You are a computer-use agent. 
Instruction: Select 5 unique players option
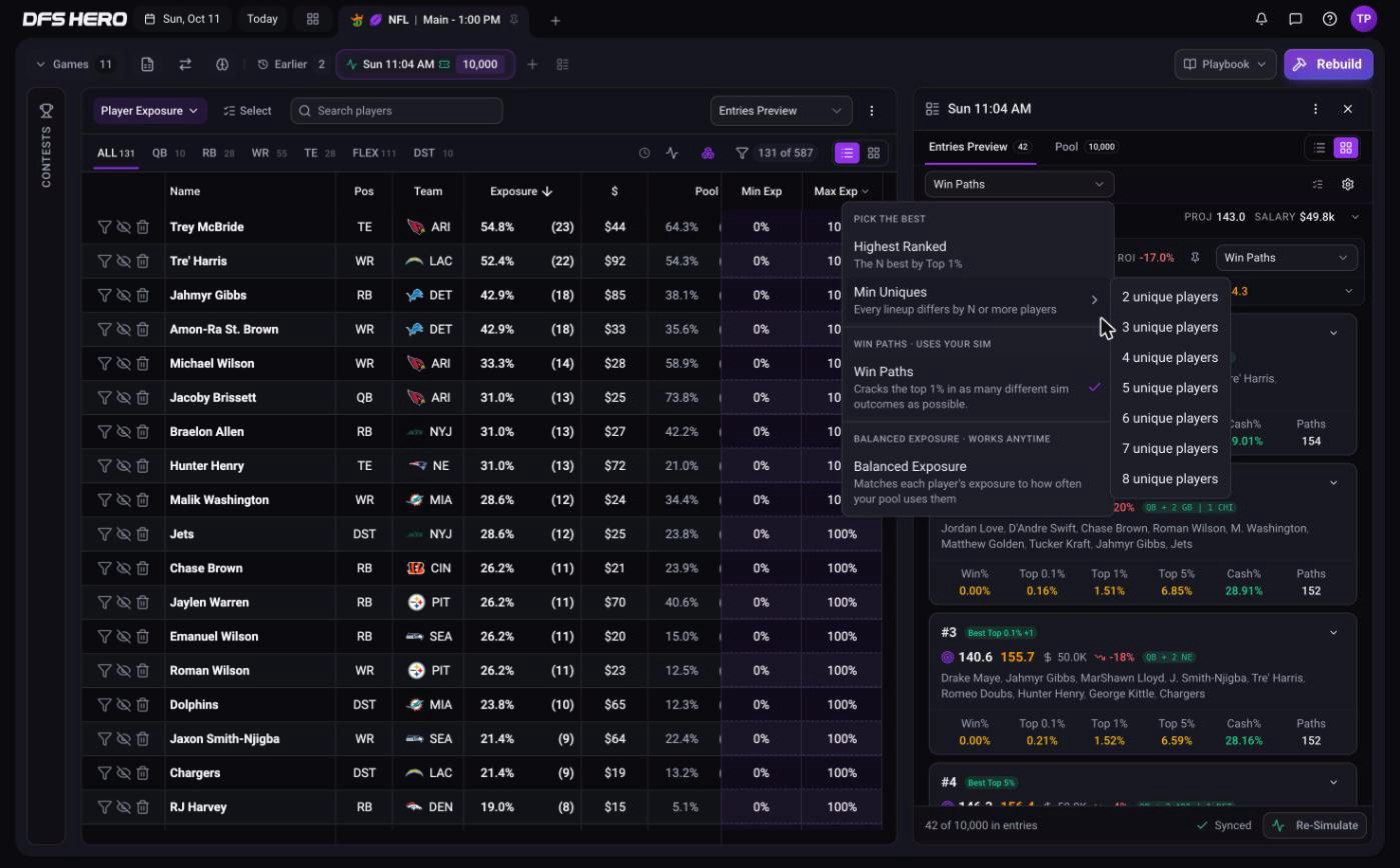[1170, 388]
